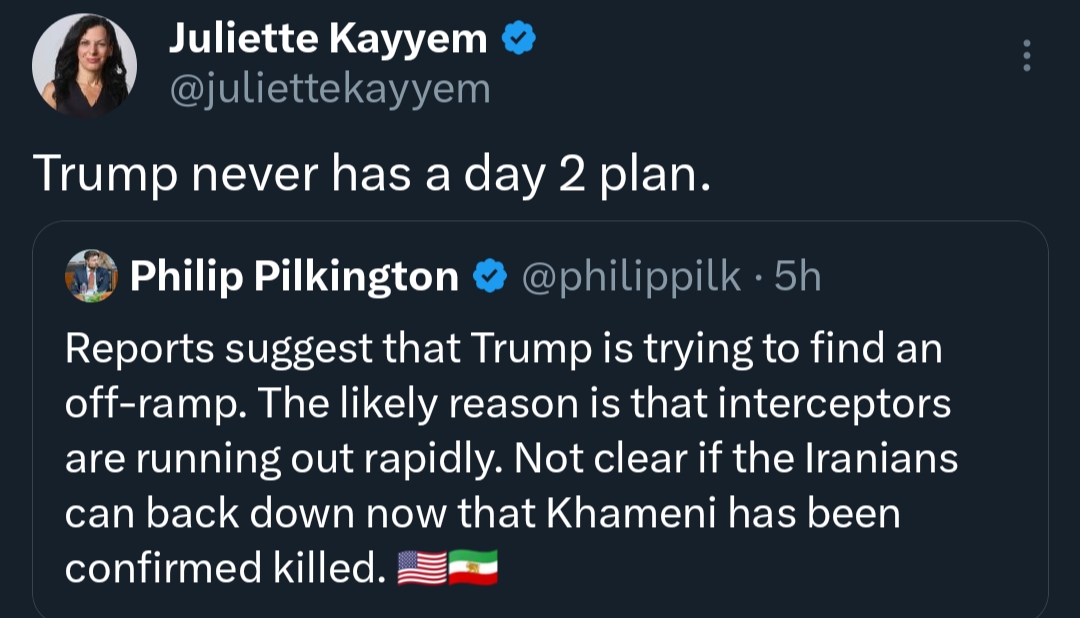Open the @philippilk handle link
The image size is (1080, 618).
coord(631,277)
